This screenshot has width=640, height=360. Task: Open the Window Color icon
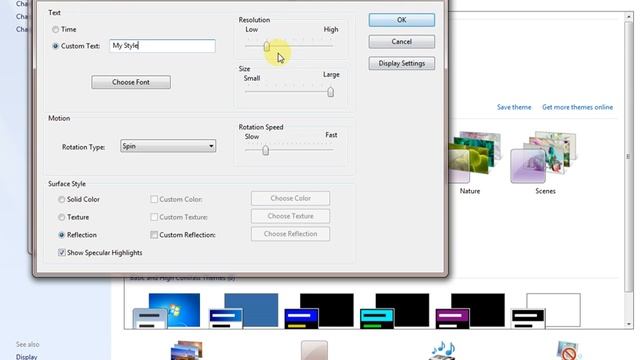coord(314,350)
